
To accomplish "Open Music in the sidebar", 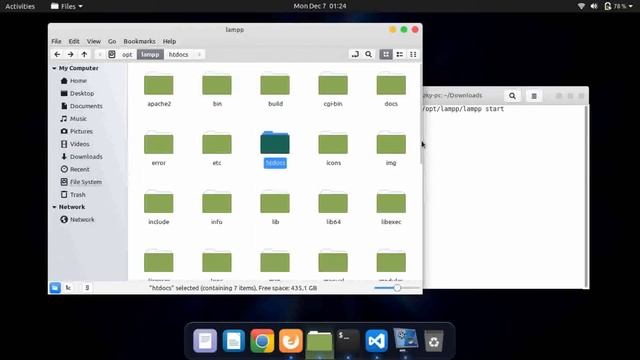I will click(x=78, y=119).
